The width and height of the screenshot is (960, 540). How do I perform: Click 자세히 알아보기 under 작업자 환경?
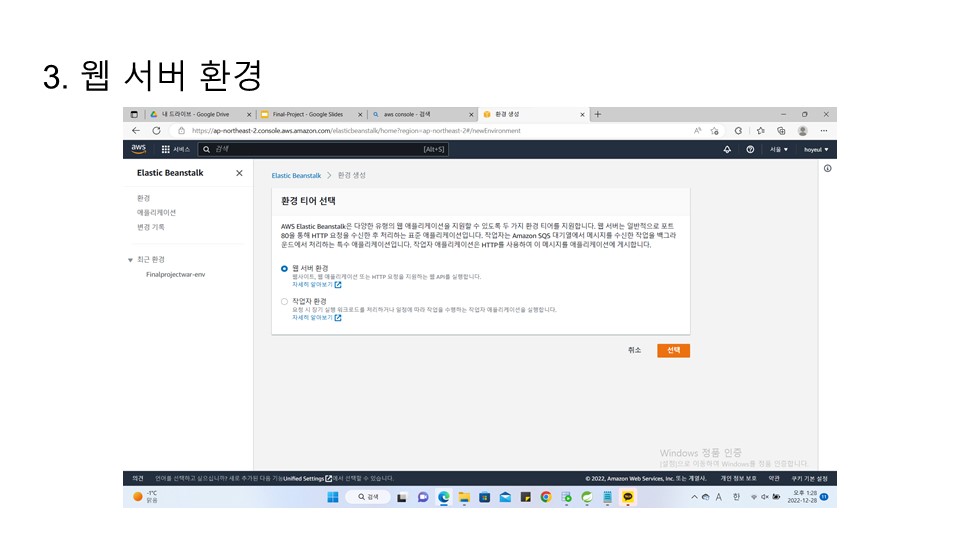coord(317,318)
